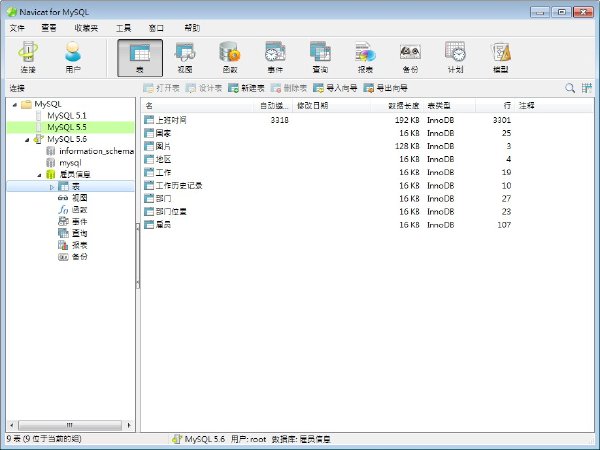
Task: Open the 计划 (Schedule) toolbar icon
Action: tap(455, 57)
